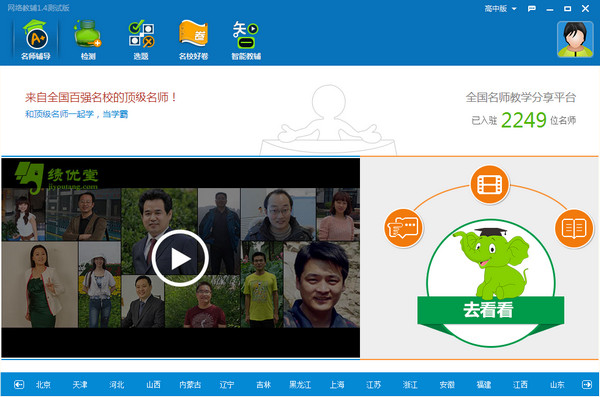Select the 黑龙江 province tab
This screenshot has width=600, height=397.
tap(300, 384)
